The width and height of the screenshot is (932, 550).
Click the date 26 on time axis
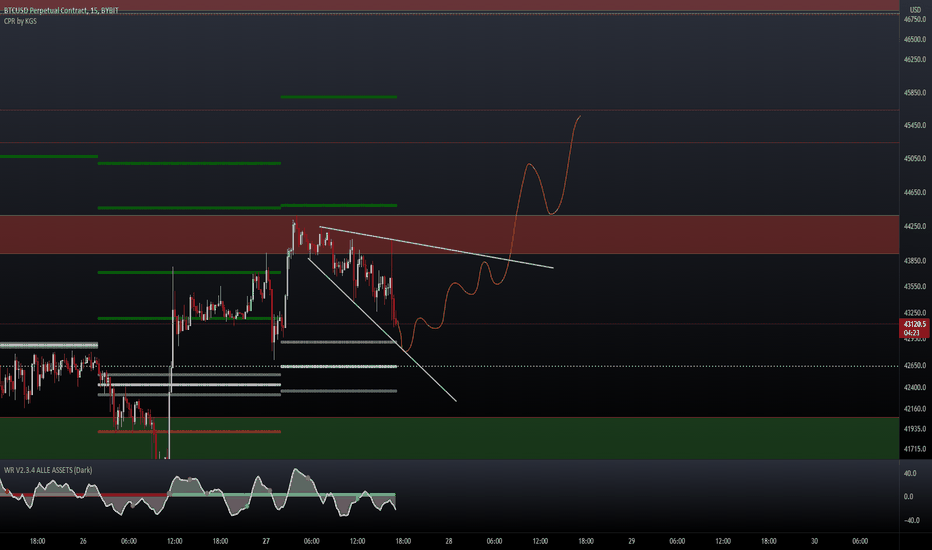[x=83, y=541]
